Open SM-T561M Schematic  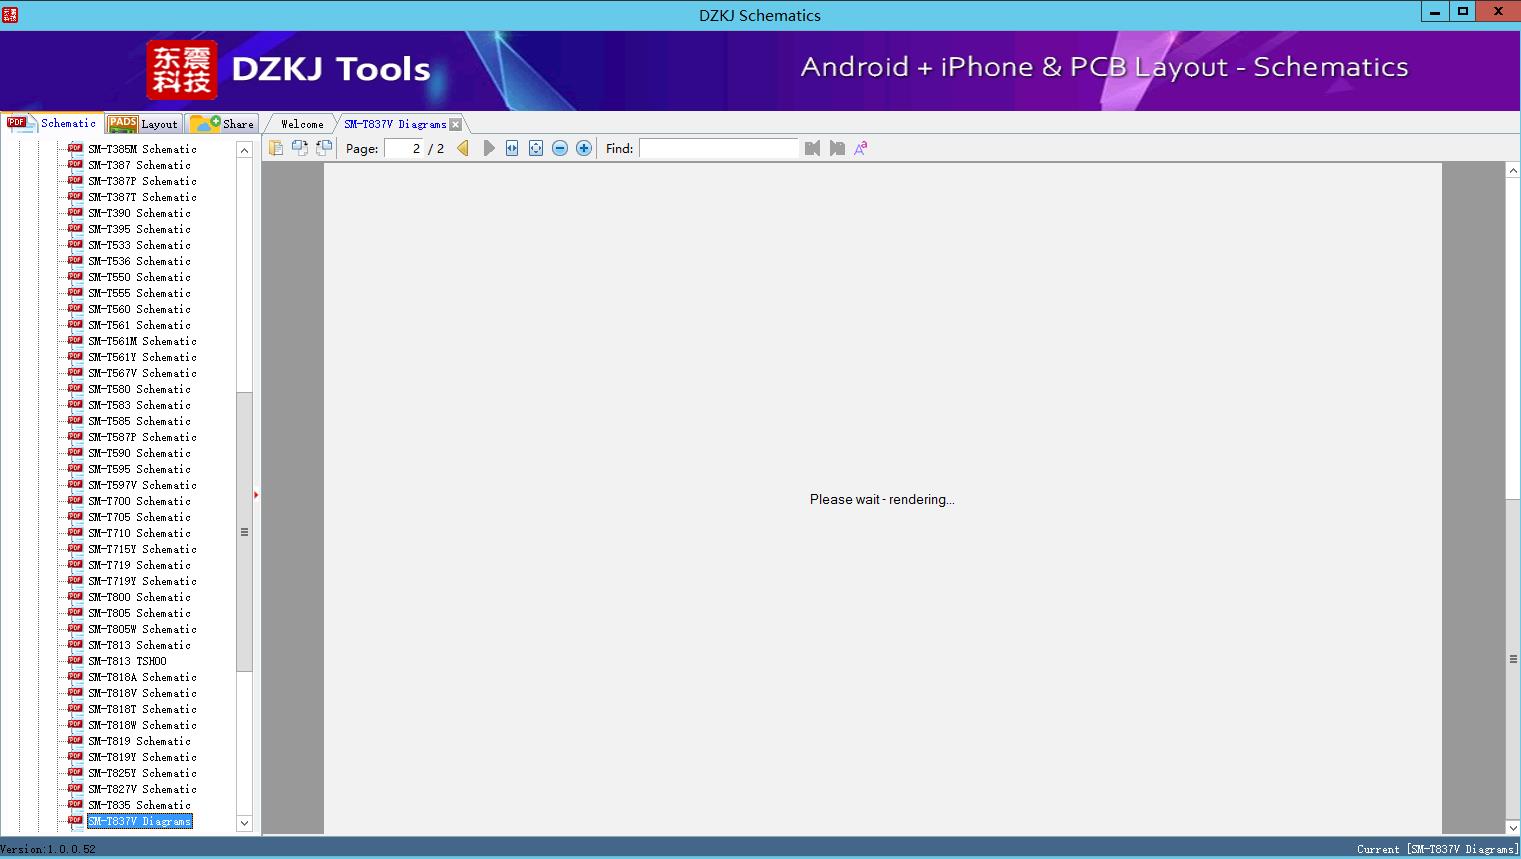coord(142,341)
